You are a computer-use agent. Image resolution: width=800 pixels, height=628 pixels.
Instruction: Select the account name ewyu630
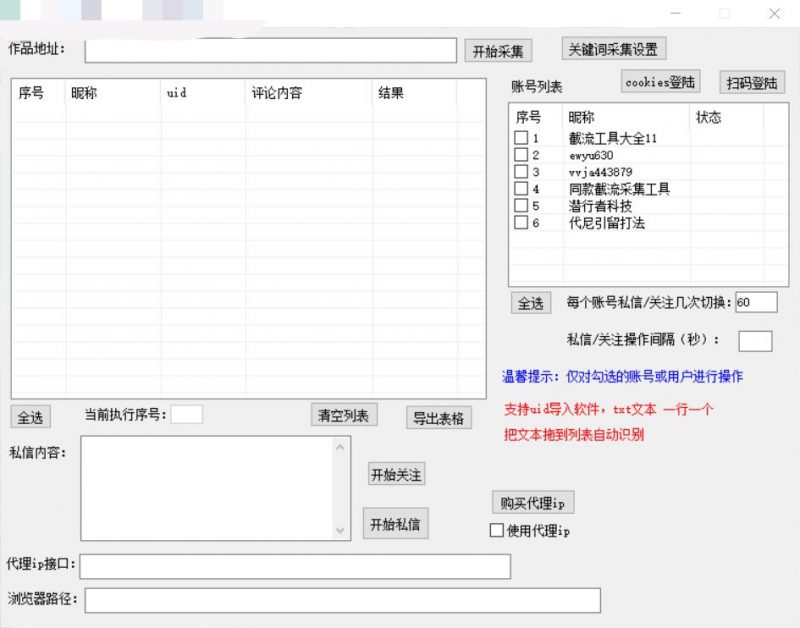[x=591, y=155]
